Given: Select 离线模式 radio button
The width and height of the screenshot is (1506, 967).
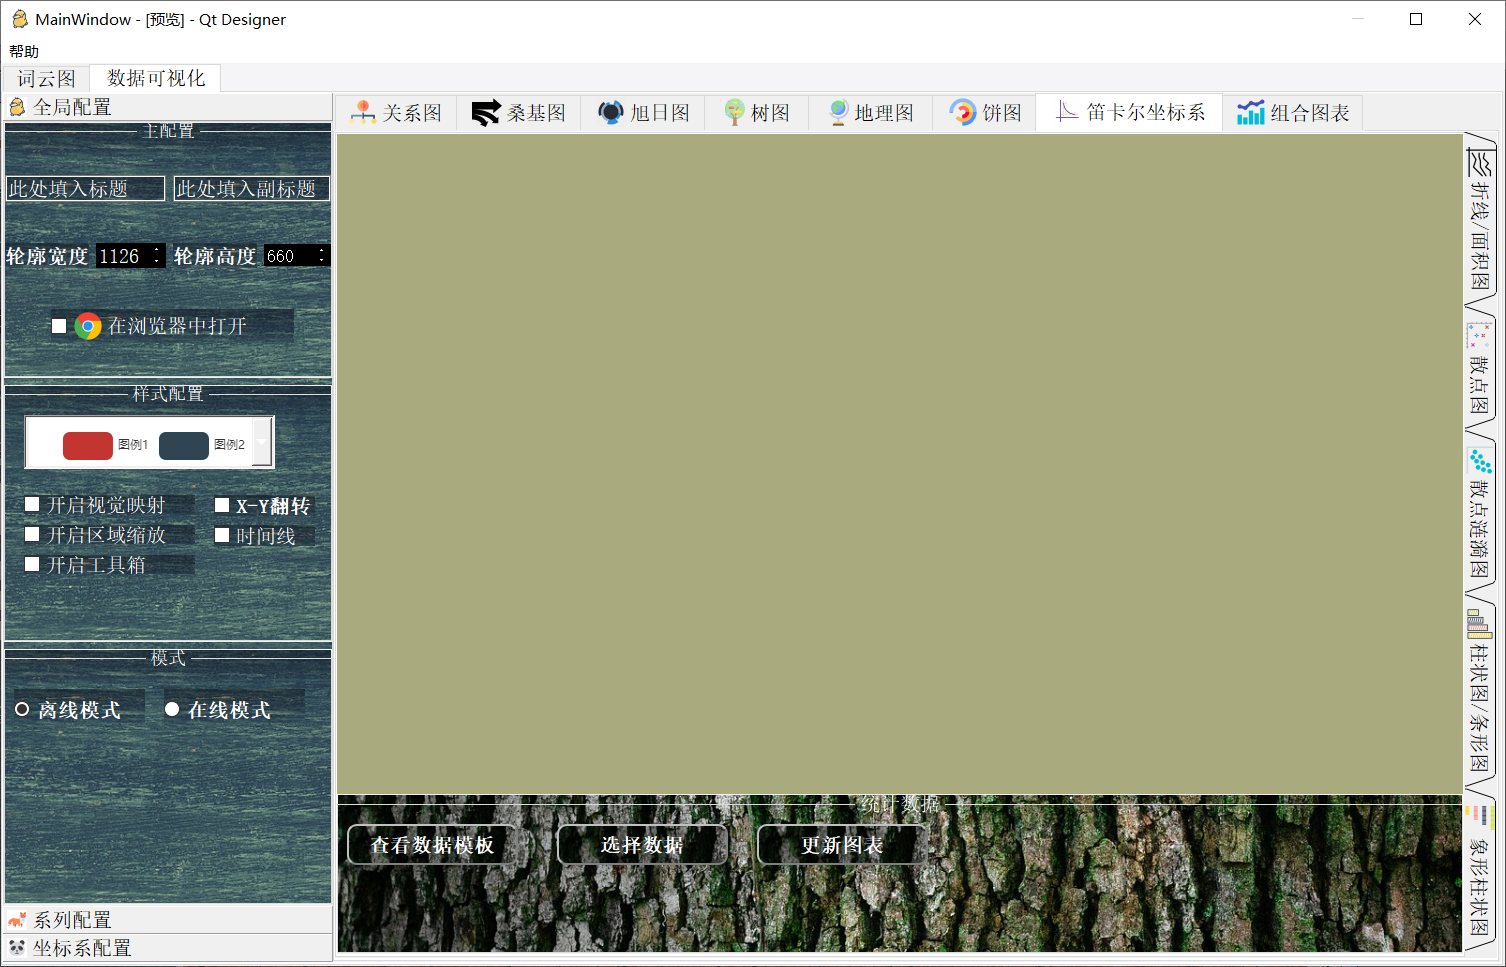Looking at the screenshot, I should (x=22, y=709).
